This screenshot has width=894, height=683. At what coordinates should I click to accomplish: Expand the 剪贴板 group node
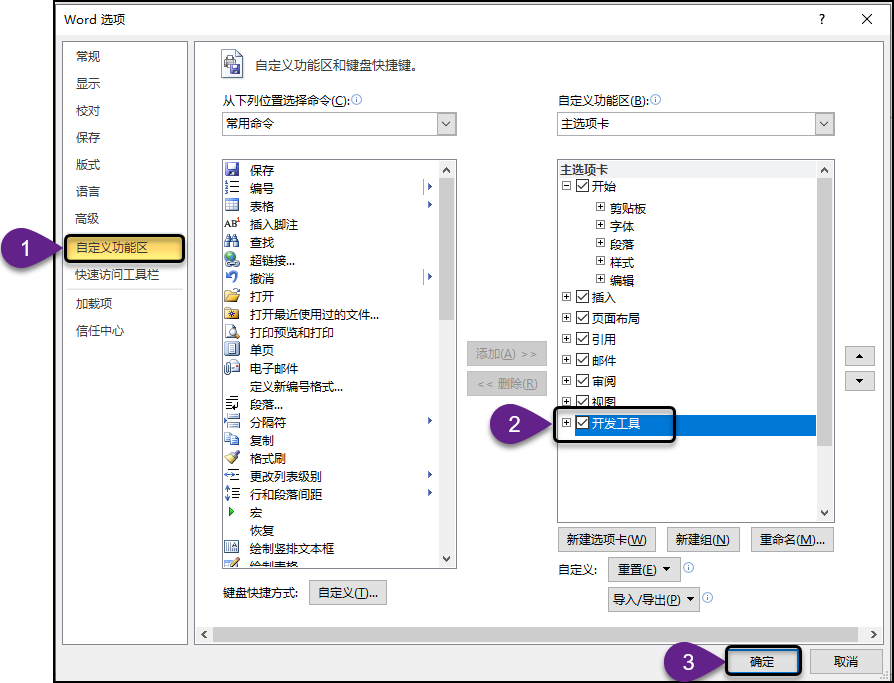pyautogui.click(x=600, y=206)
